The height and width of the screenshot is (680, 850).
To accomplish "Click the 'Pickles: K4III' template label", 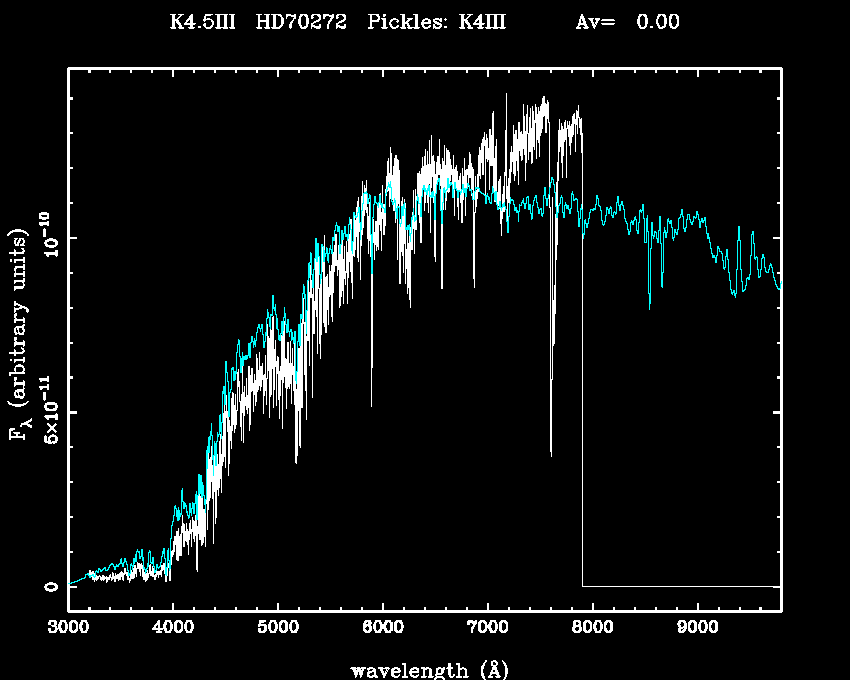I will 436,22.
